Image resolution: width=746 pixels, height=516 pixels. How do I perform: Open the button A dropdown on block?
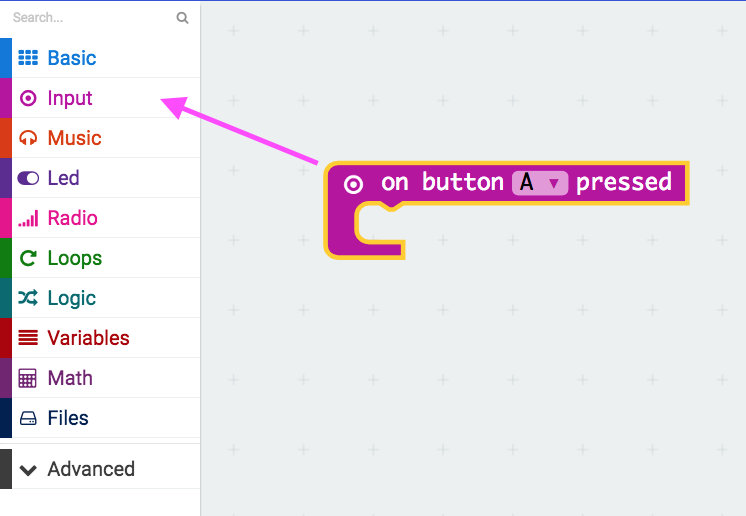[x=540, y=183]
